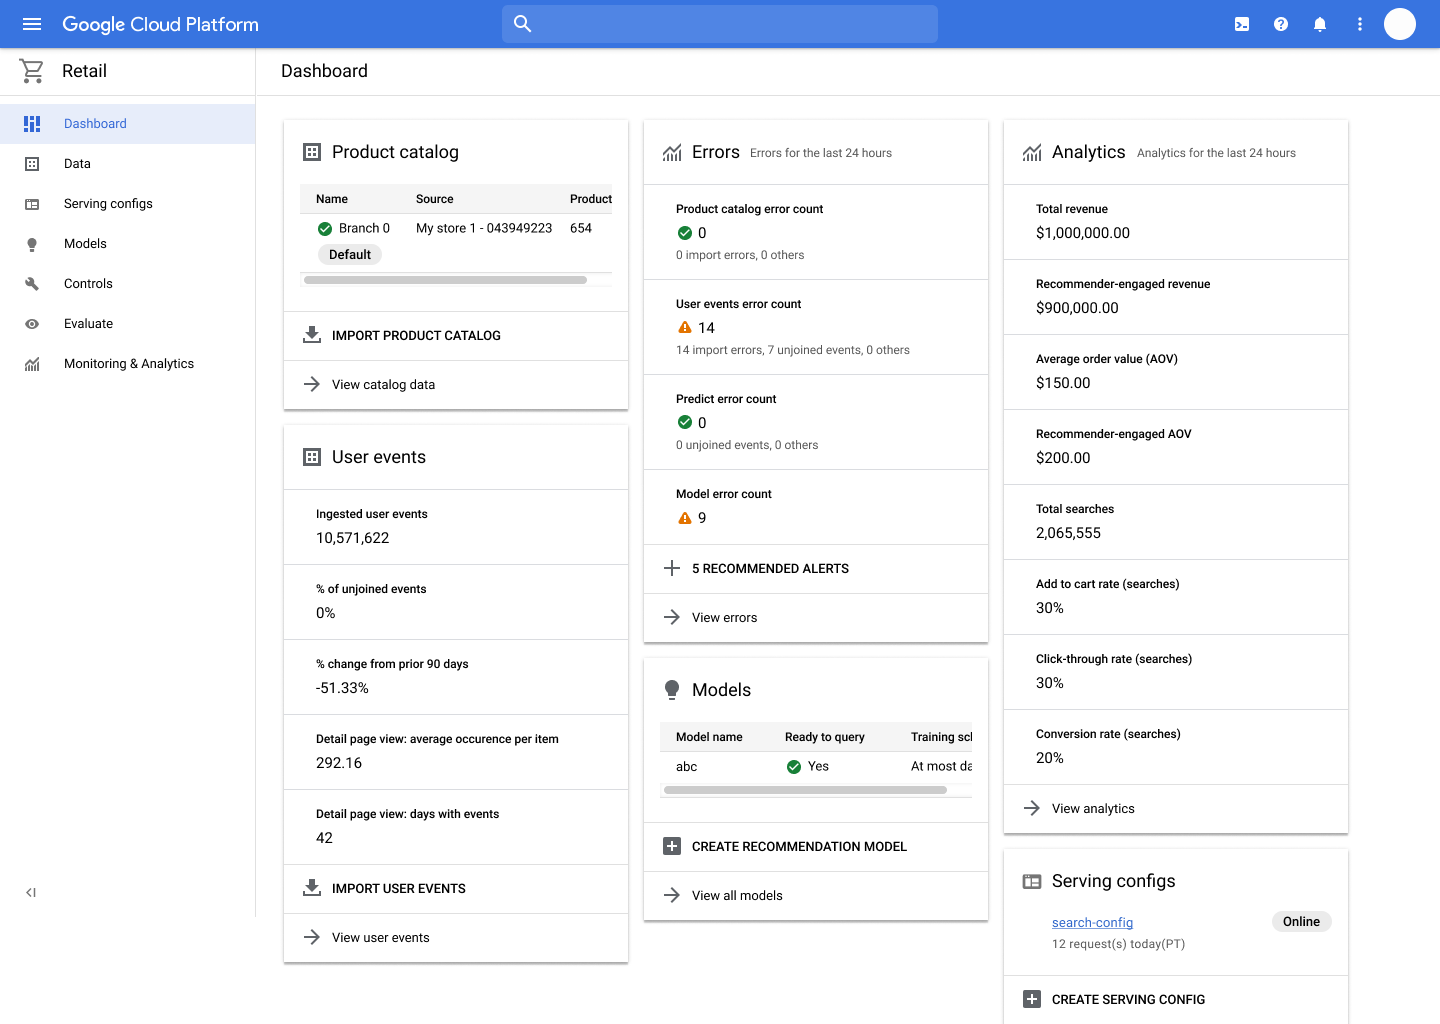Open Models in the sidebar
This screenshot has width=1440, height=1024.
pyautogui.click(x=128, y=244)
